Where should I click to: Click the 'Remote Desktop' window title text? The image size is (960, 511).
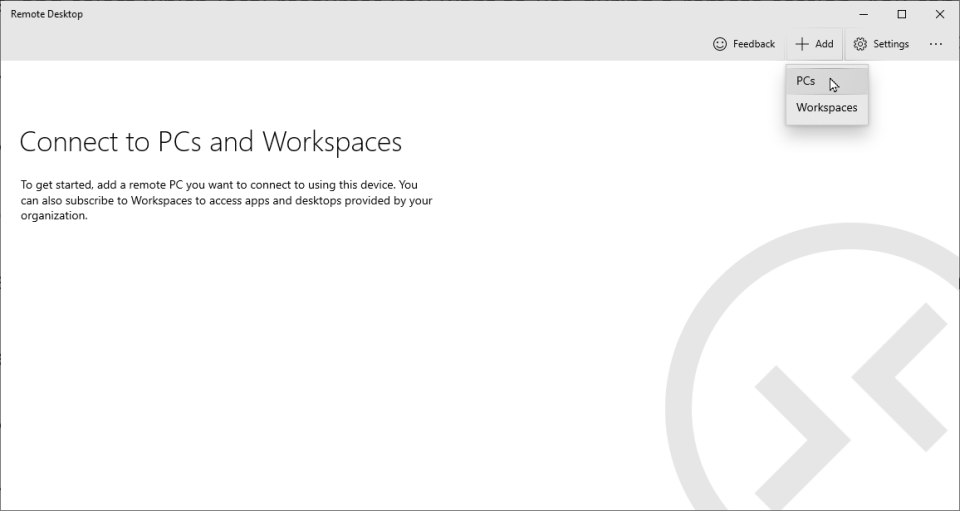pyautogui.click(x=47, y=14)
